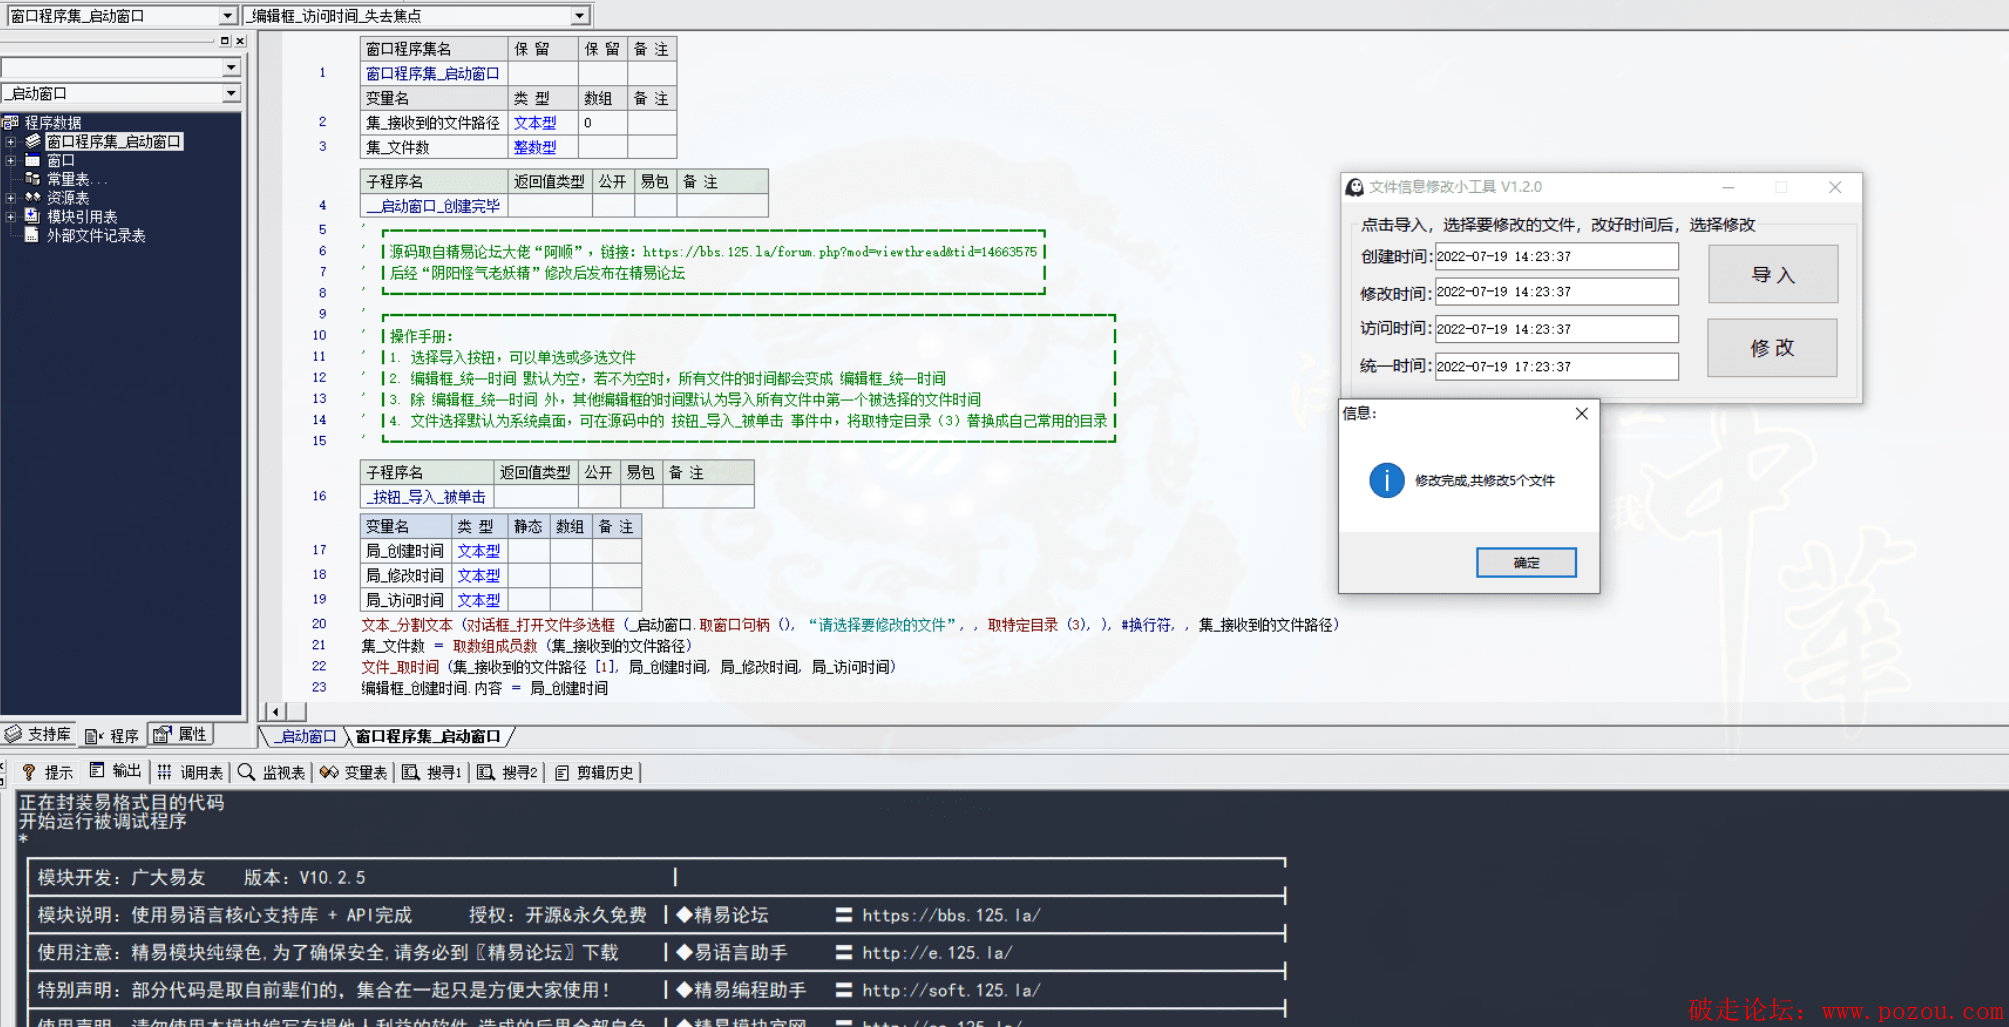Click the 文本型 type link for 集_接收到的文件路径
The width and height of the screenshot is (2009, 1027).
[535, 123]
